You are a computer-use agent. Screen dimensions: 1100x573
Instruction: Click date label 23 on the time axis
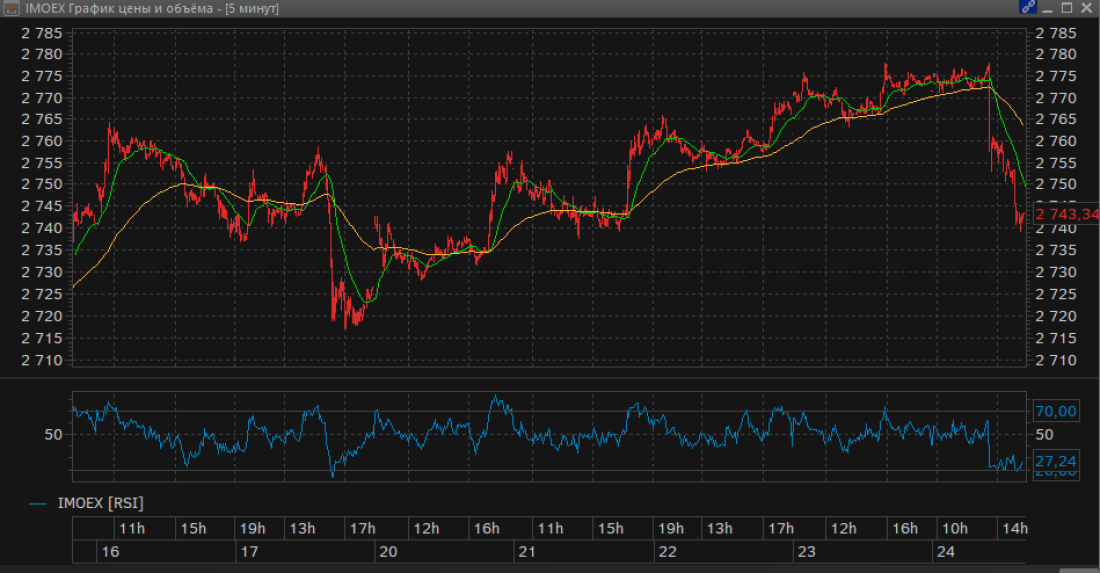coord(807,552)
